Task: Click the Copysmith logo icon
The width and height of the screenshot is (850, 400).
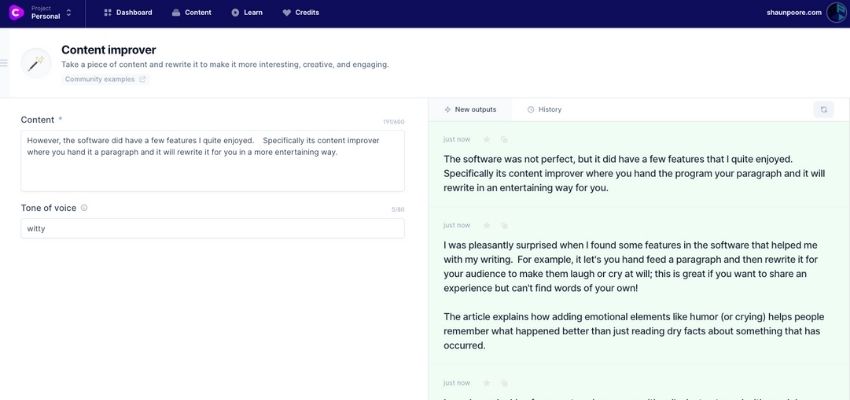Action: [x=16, y=12]
